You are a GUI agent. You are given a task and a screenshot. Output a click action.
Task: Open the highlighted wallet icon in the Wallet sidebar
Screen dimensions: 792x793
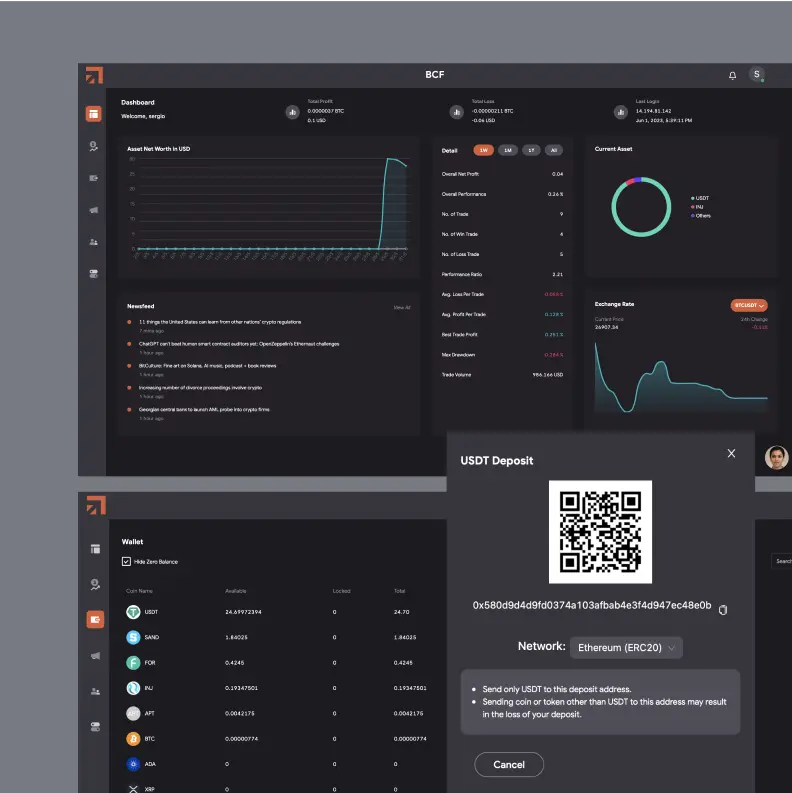(x=95, y=620)
